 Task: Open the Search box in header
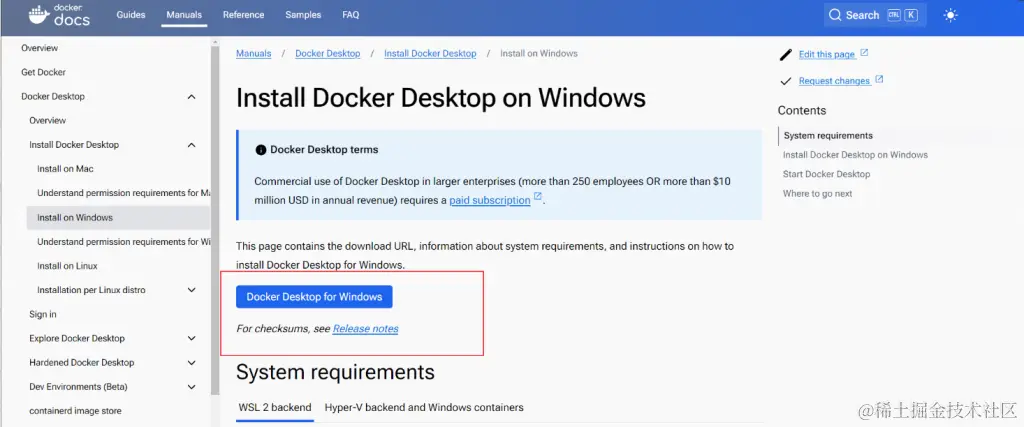[x=874, y=15]
